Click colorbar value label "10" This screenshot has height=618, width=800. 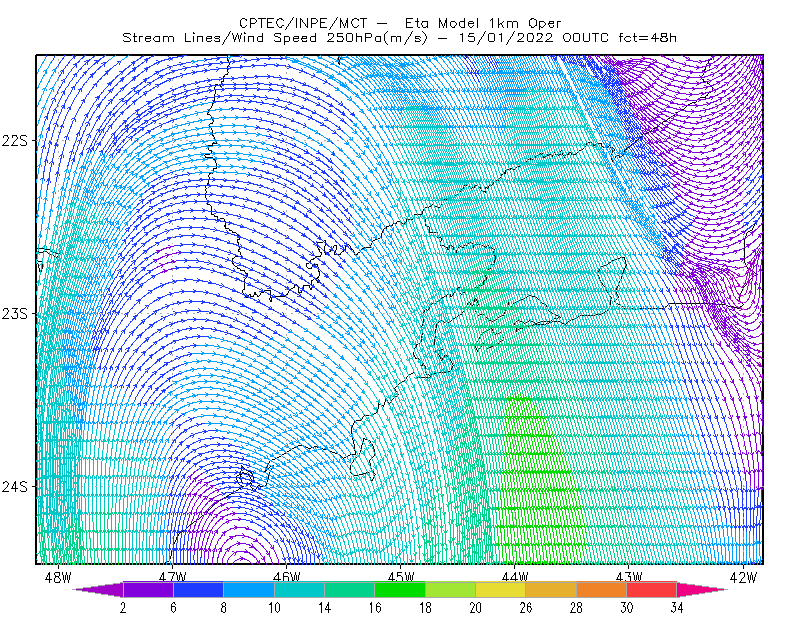point(274,608)
